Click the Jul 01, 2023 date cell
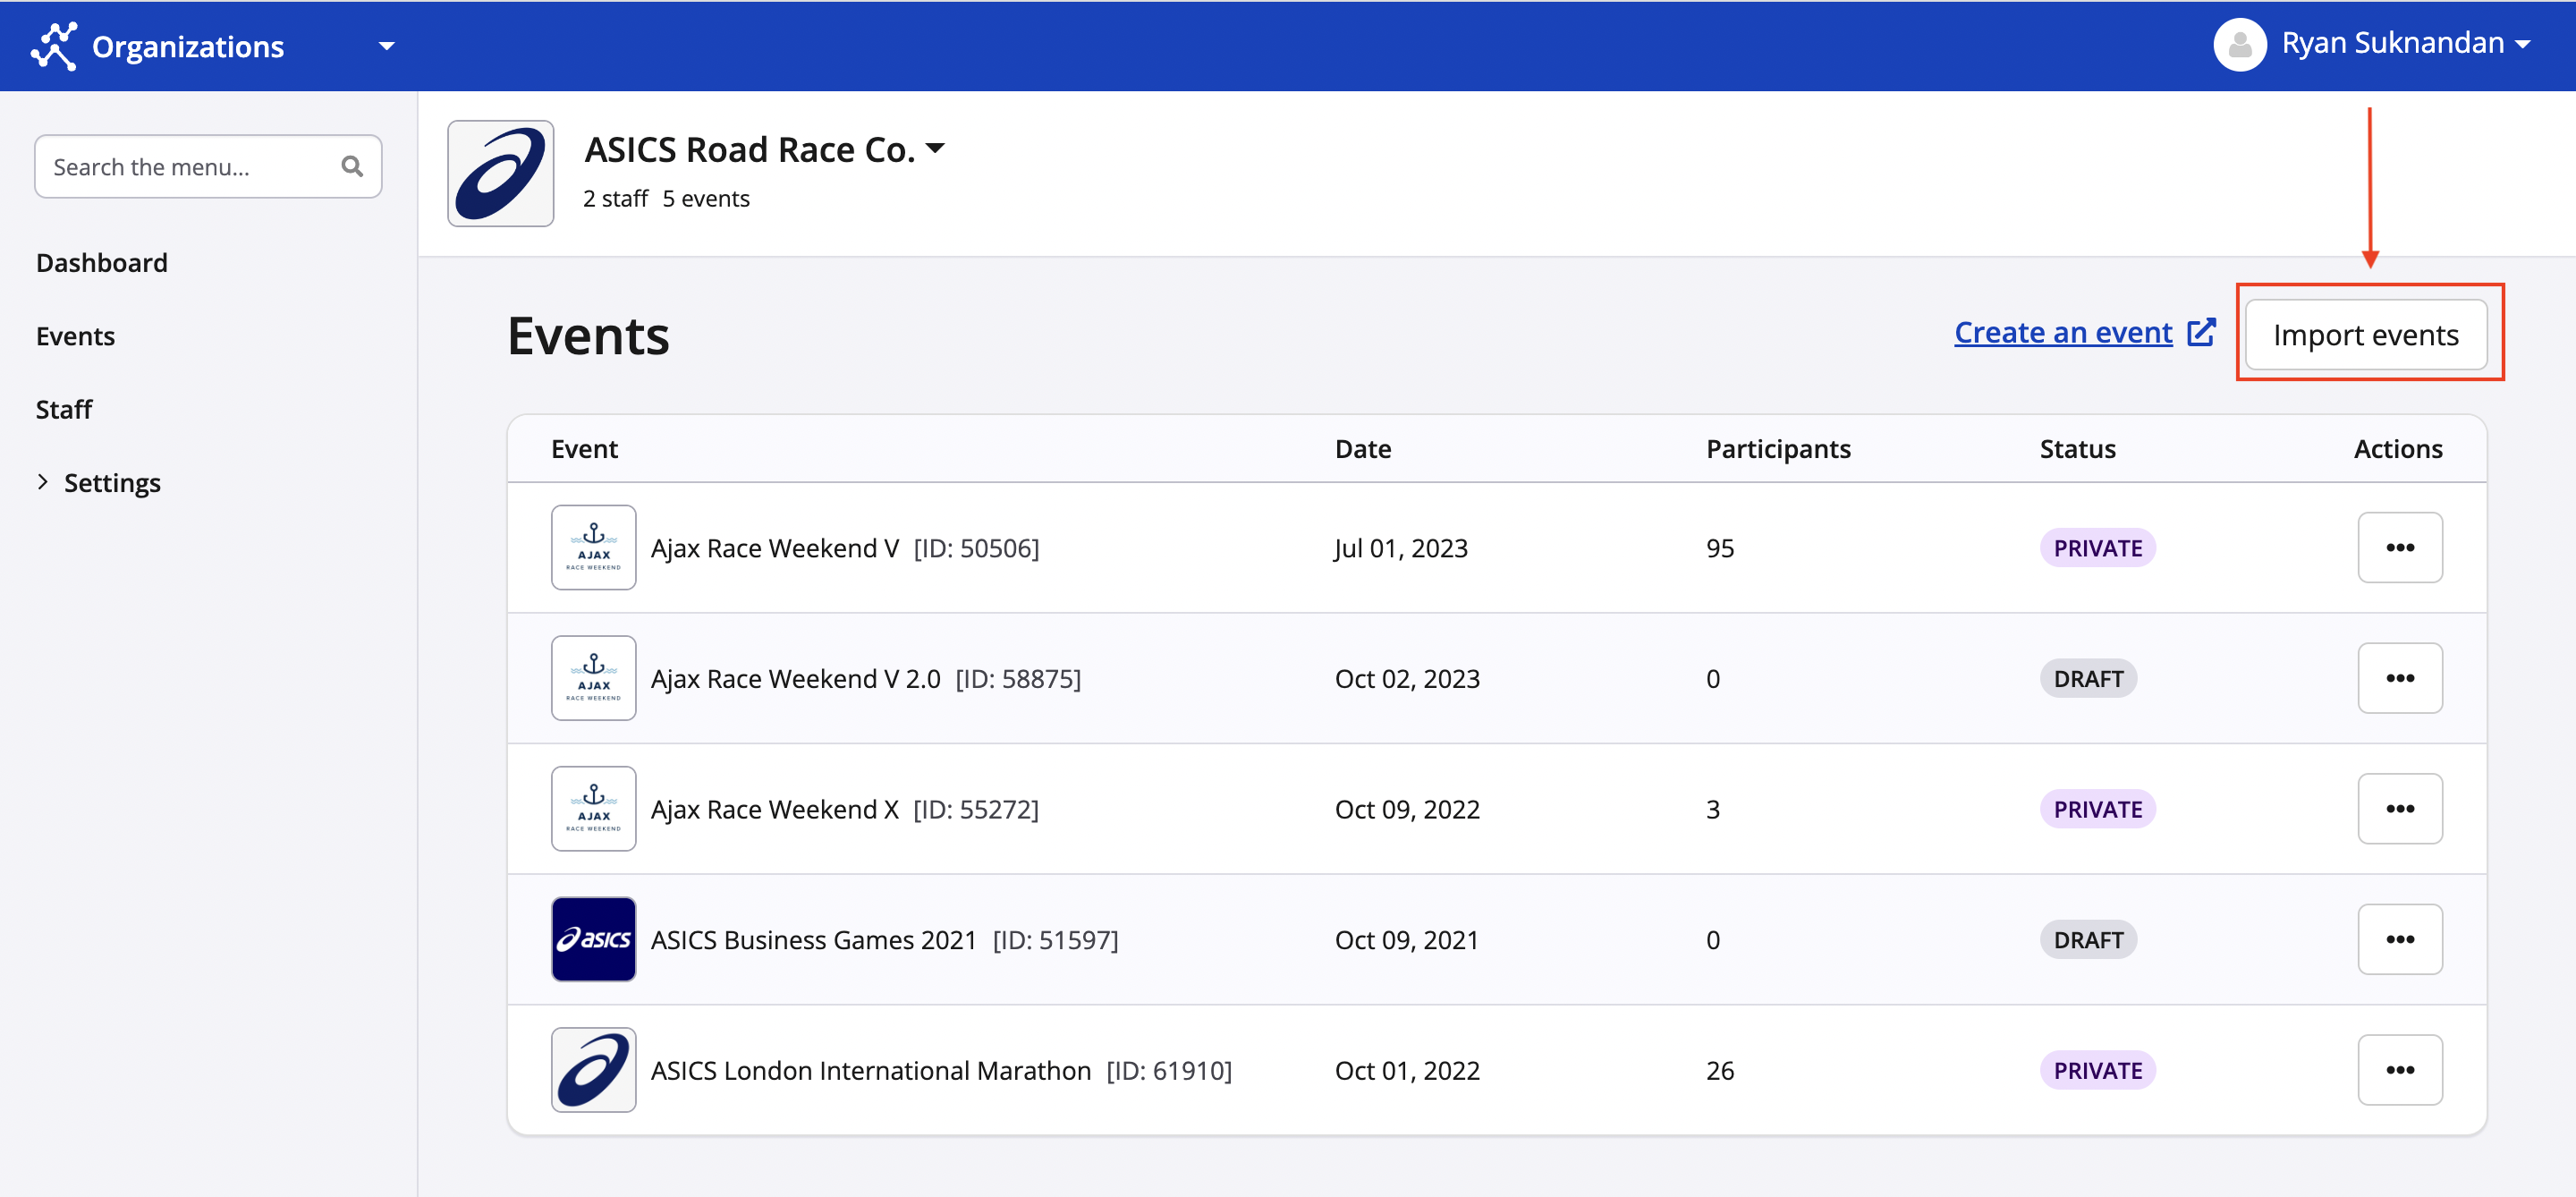Screen dimensions: 2576x1197 point(1401,548)
